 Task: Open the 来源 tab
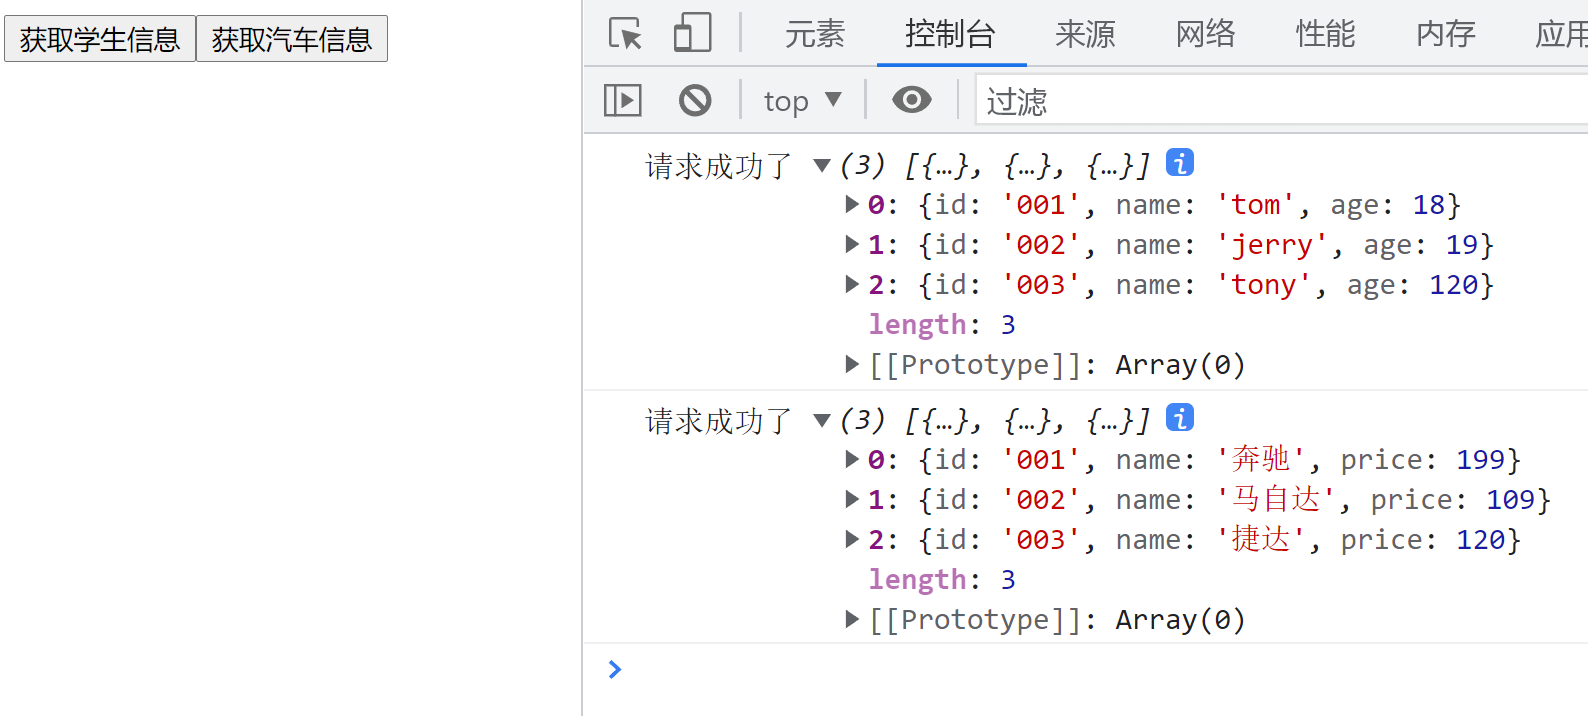(1085, 34)
